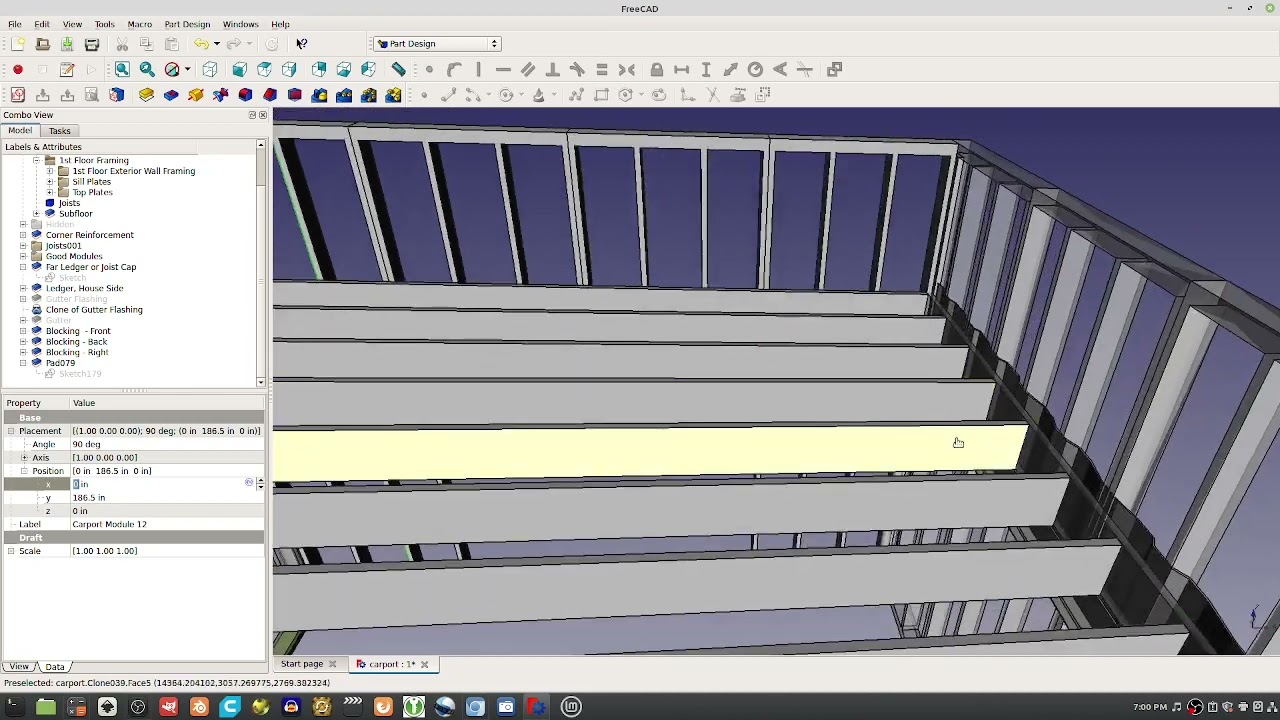The height and width of the screenshot is (720, 1280).
Task: Select Blocking - Back in model tree
Action: pyautogui.click(x=76, y=342)
